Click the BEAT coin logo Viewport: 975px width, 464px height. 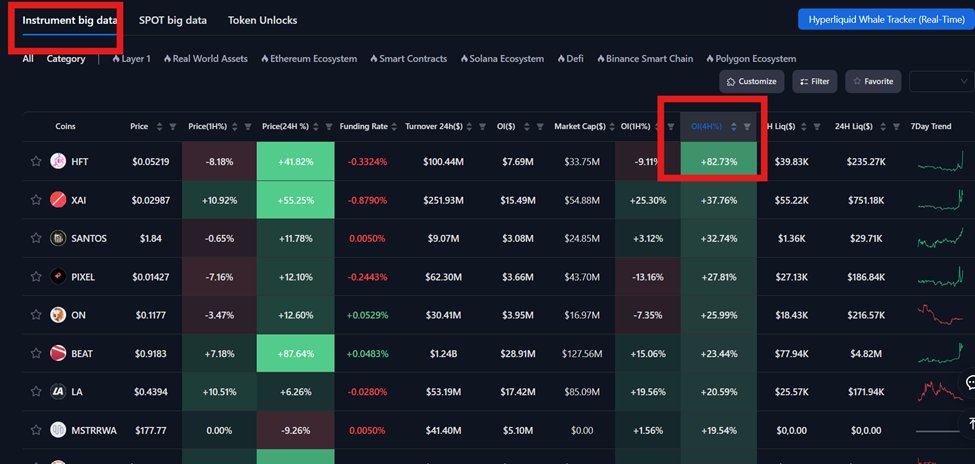[x=58, y=353]
